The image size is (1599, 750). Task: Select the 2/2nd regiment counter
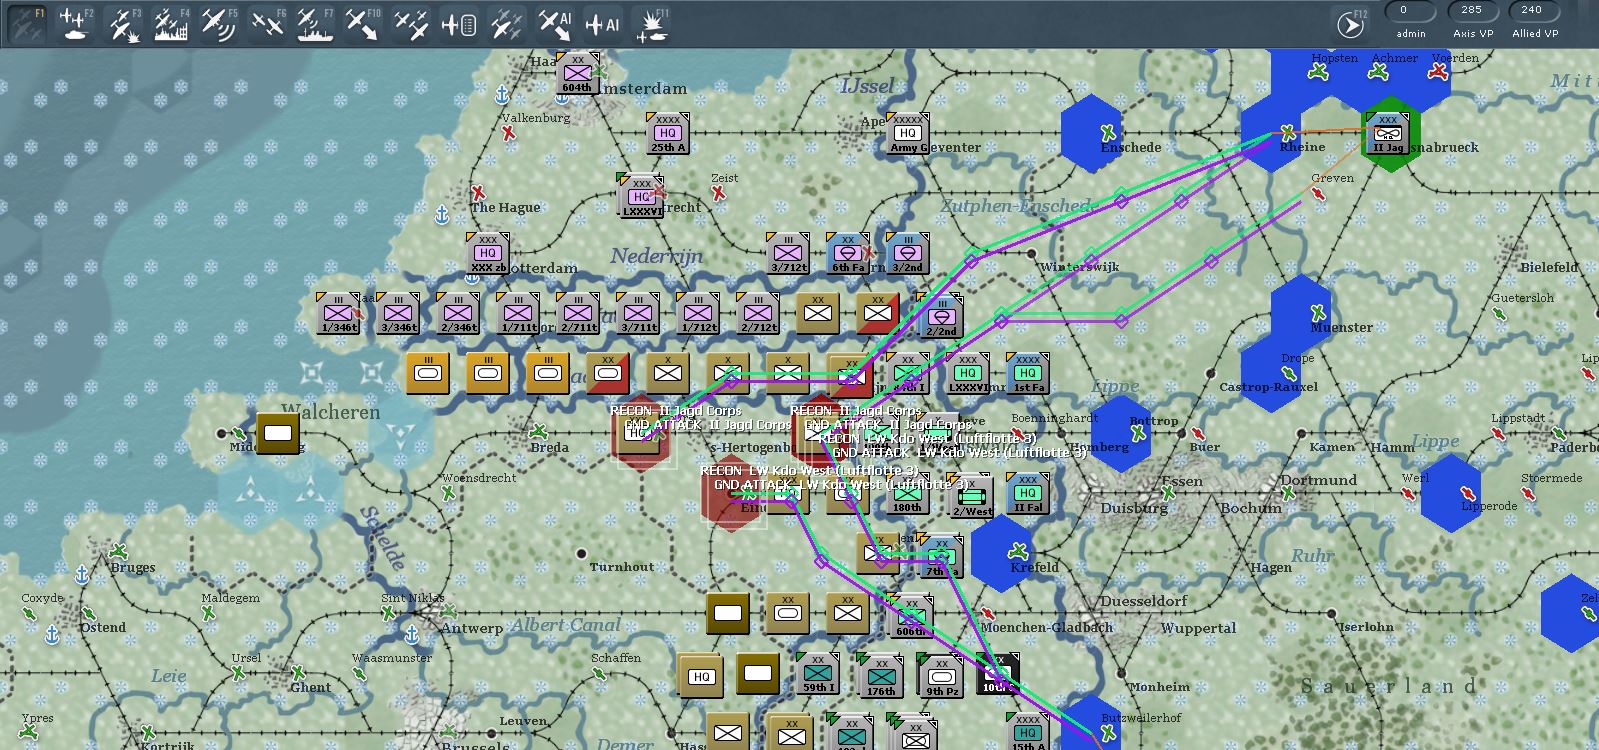point(941,316)
